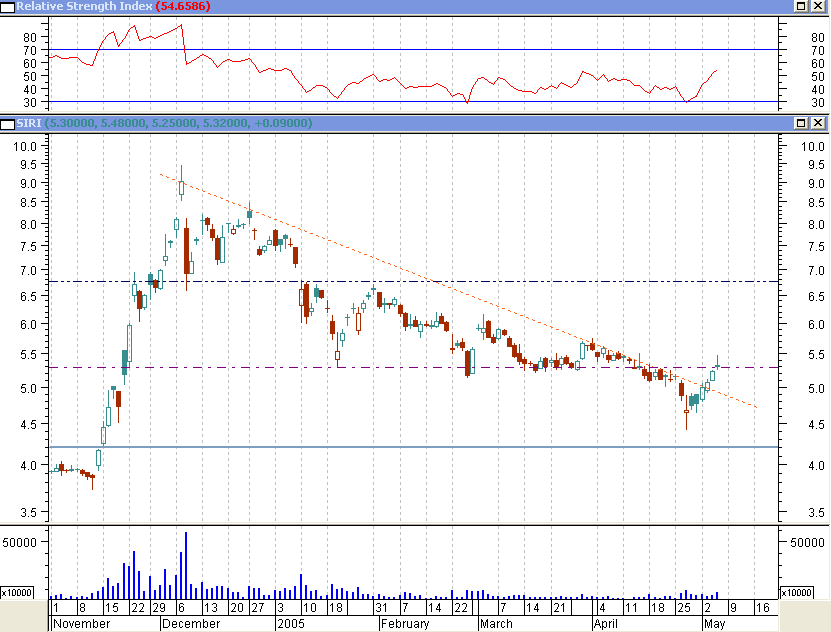Open the Relative Strength Index panel control icon
The width and height of the screenshot is (831, 632).
coord(7,7)
